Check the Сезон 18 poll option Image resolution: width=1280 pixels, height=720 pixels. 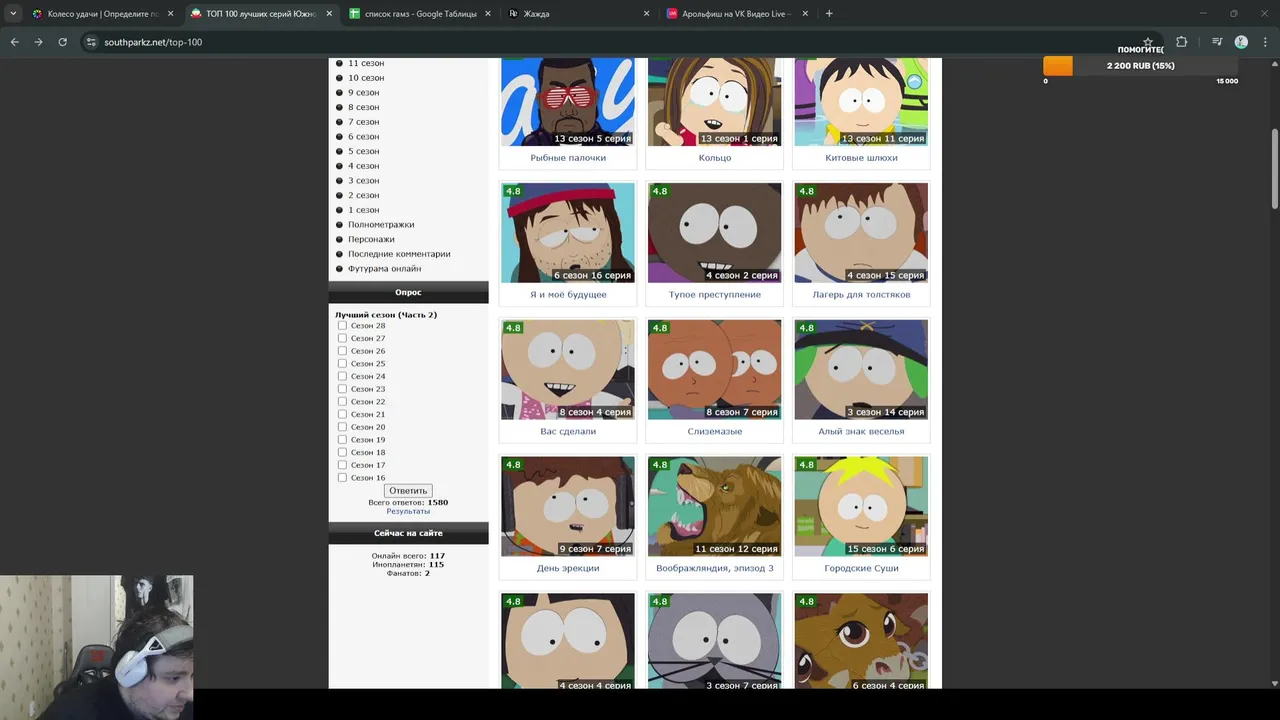342,452
